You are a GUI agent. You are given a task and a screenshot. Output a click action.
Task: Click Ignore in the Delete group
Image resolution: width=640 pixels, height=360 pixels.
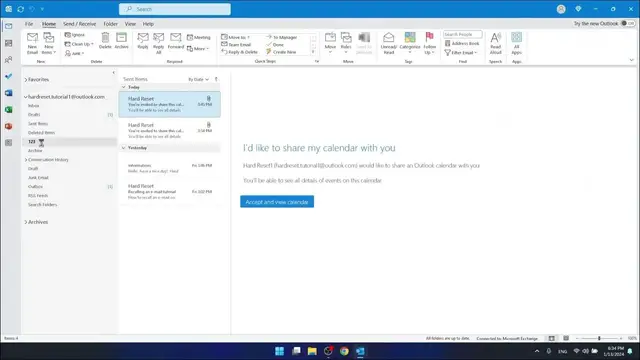click(x=75, y=35)
